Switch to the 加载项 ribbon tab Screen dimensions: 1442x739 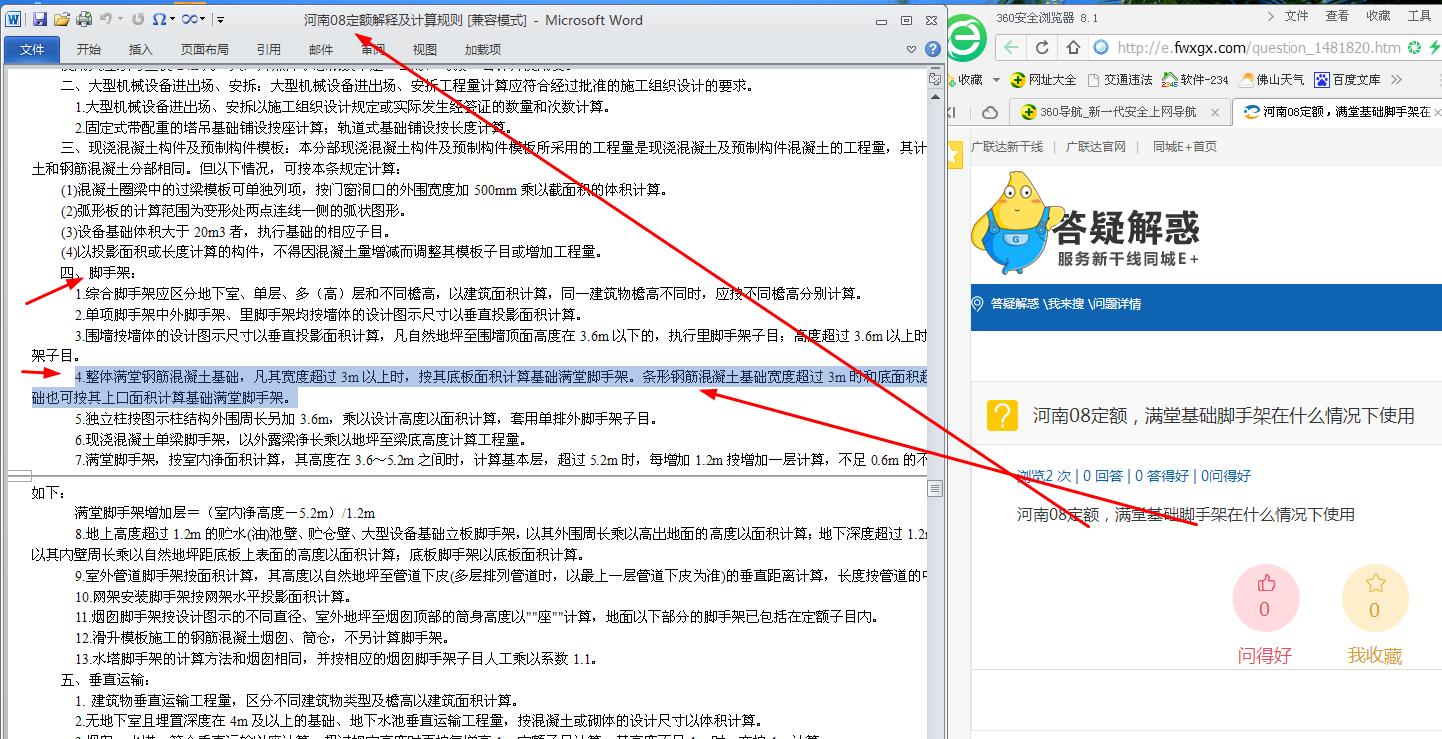[483, 49]
